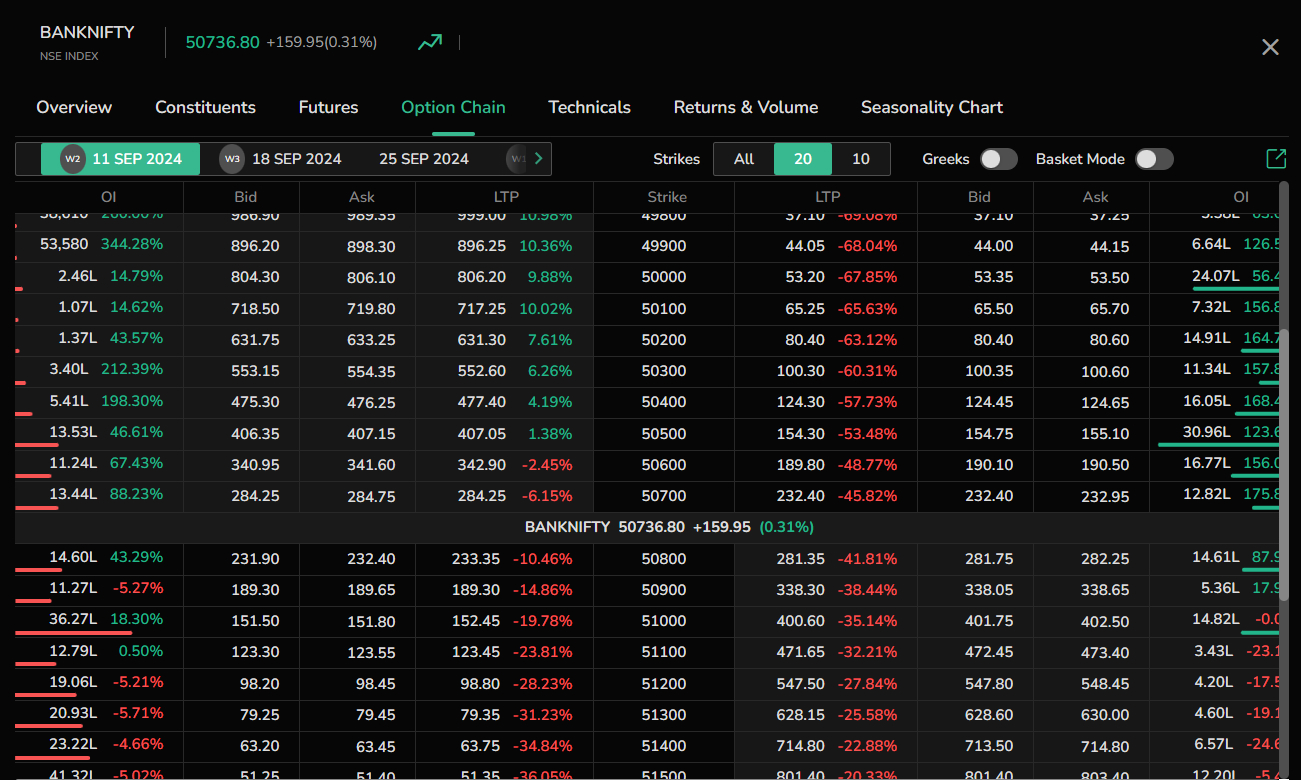
Task: Click strike 50800
Action: (664, 559)
